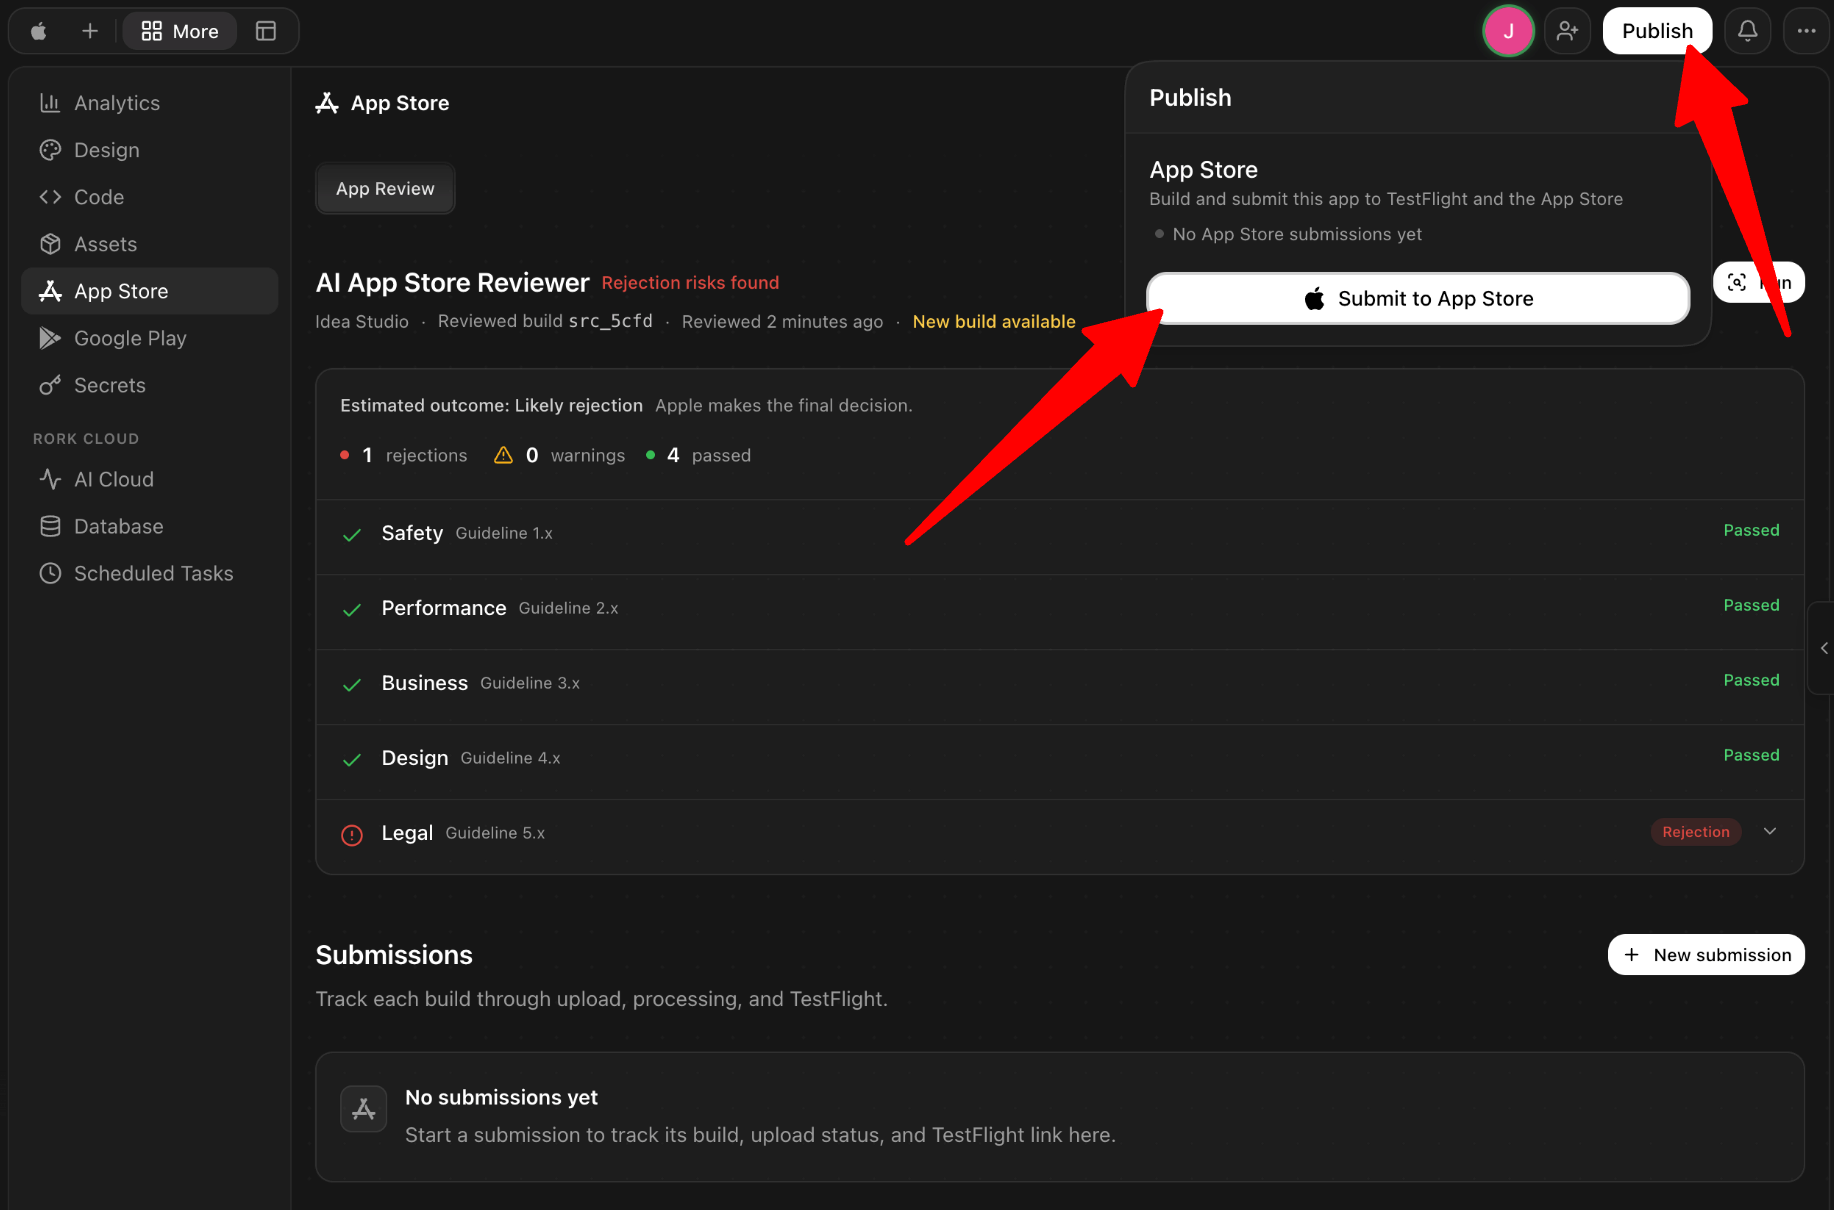
Task: Open Assets in the sidebar
Action: click(149, 244)
